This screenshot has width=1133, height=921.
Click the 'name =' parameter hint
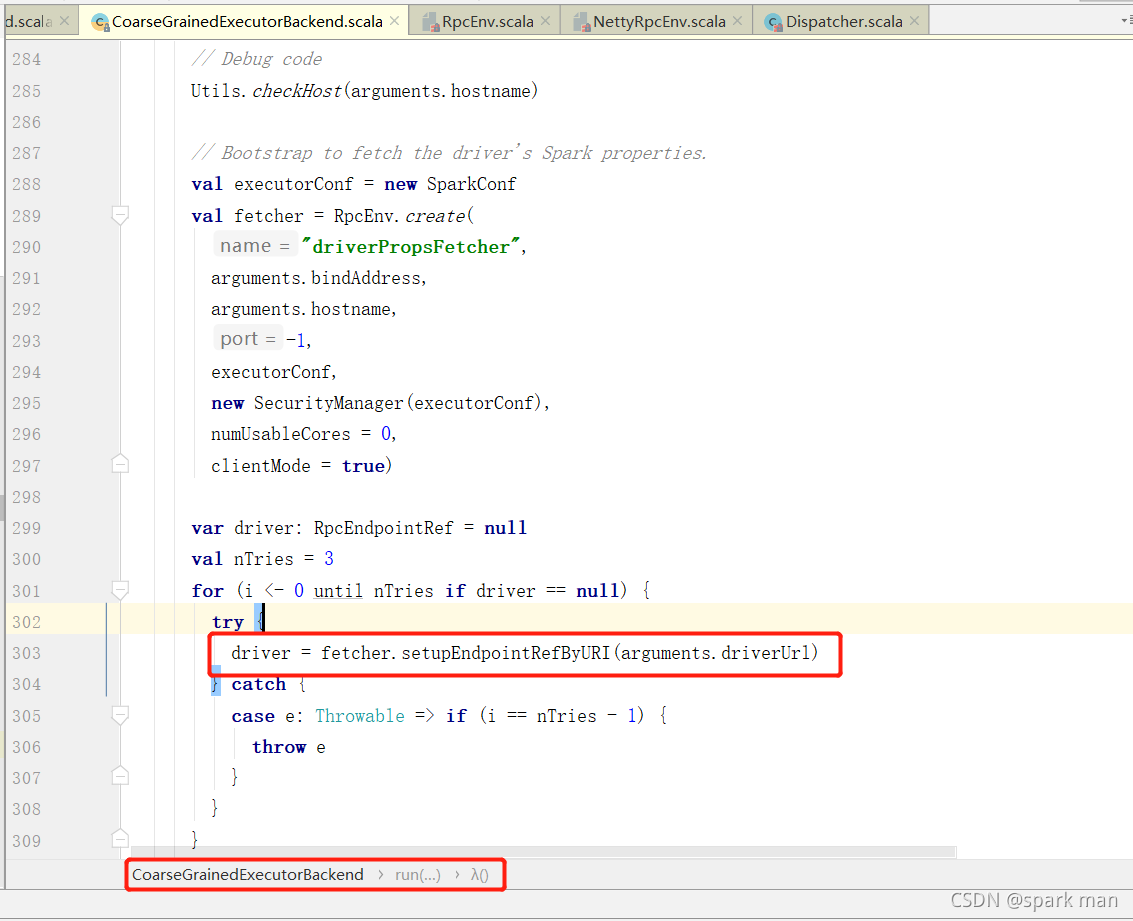coord(254,246)
